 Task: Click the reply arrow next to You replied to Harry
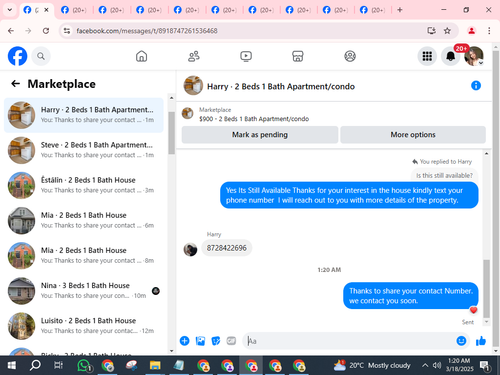[x=415, y=162]
